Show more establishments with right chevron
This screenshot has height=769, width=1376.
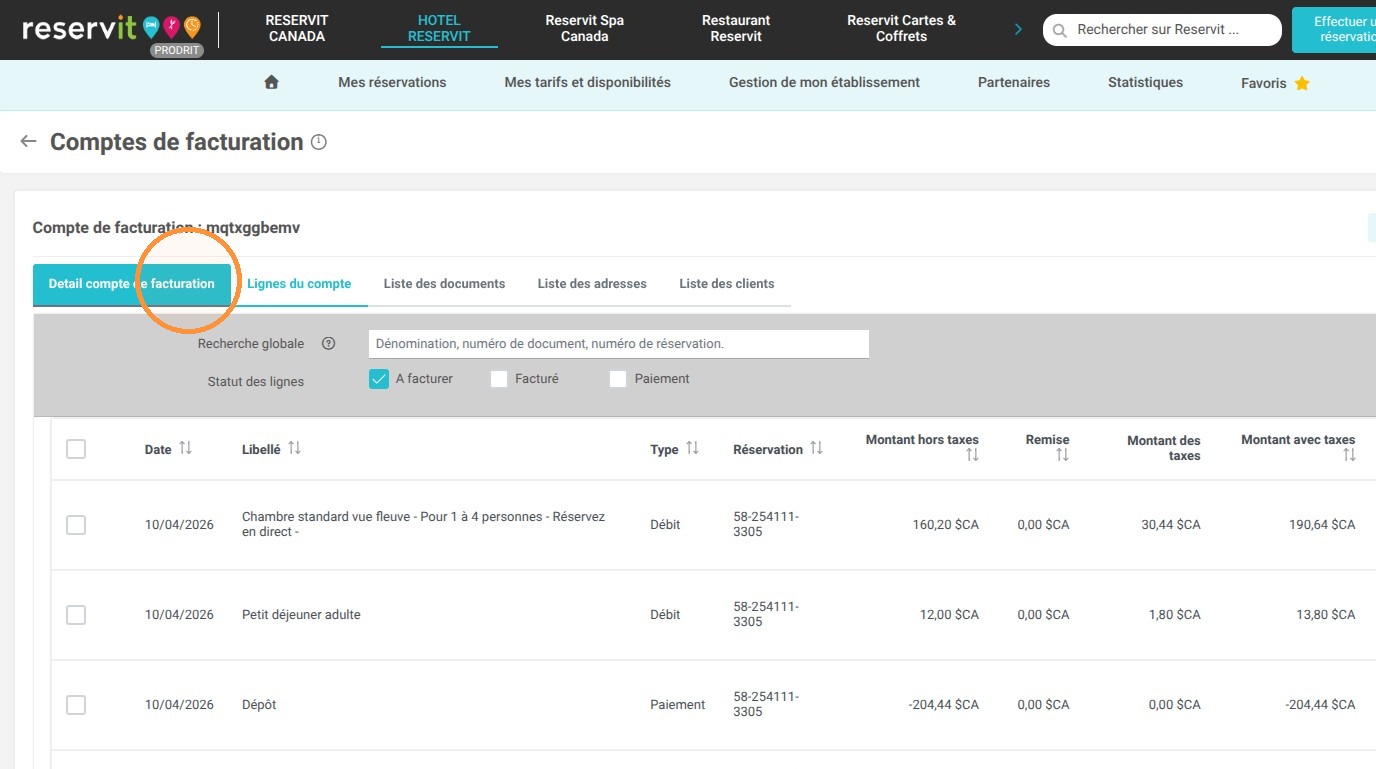(1018, 29)
